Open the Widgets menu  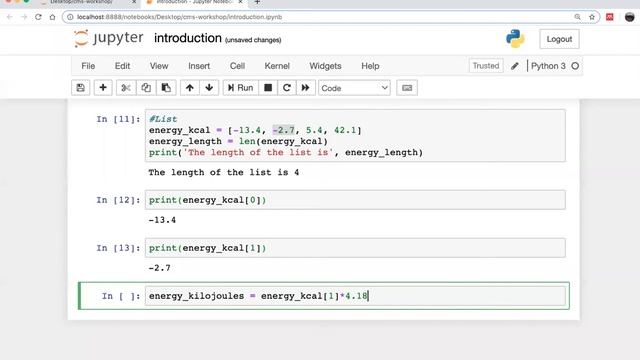(x=325, y=66)
